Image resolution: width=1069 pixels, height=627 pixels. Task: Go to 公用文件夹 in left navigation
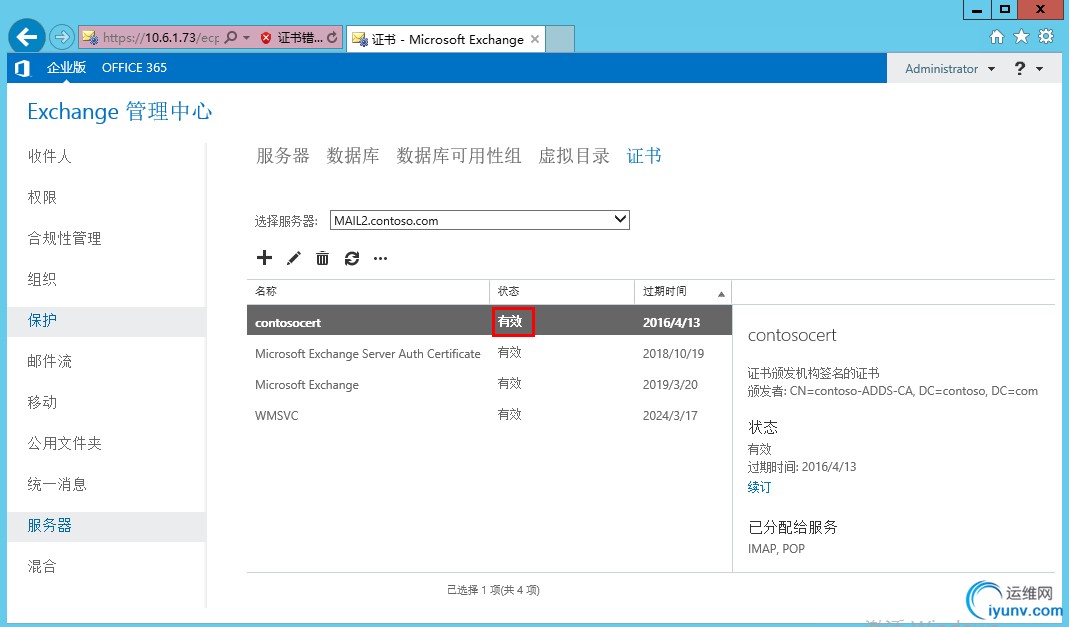(x=64, y=443)
